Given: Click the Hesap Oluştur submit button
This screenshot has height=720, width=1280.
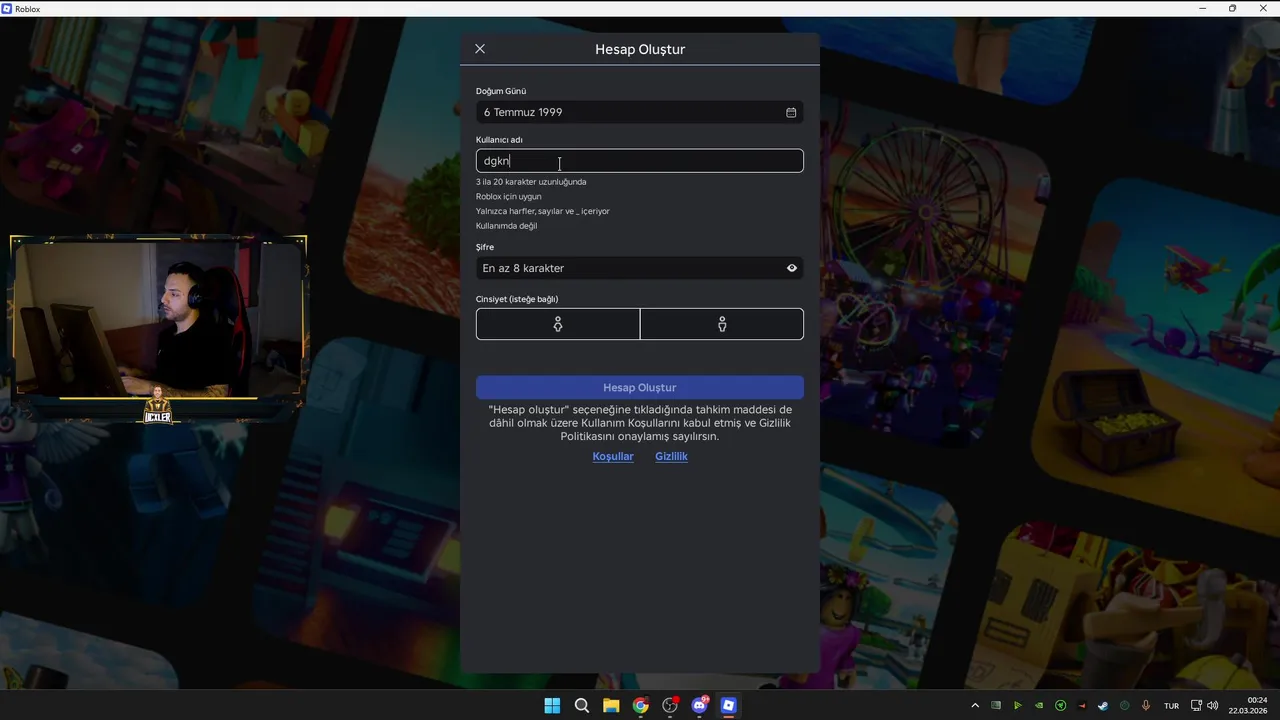Looking at the screenshot, I should [x=640, y=387].
